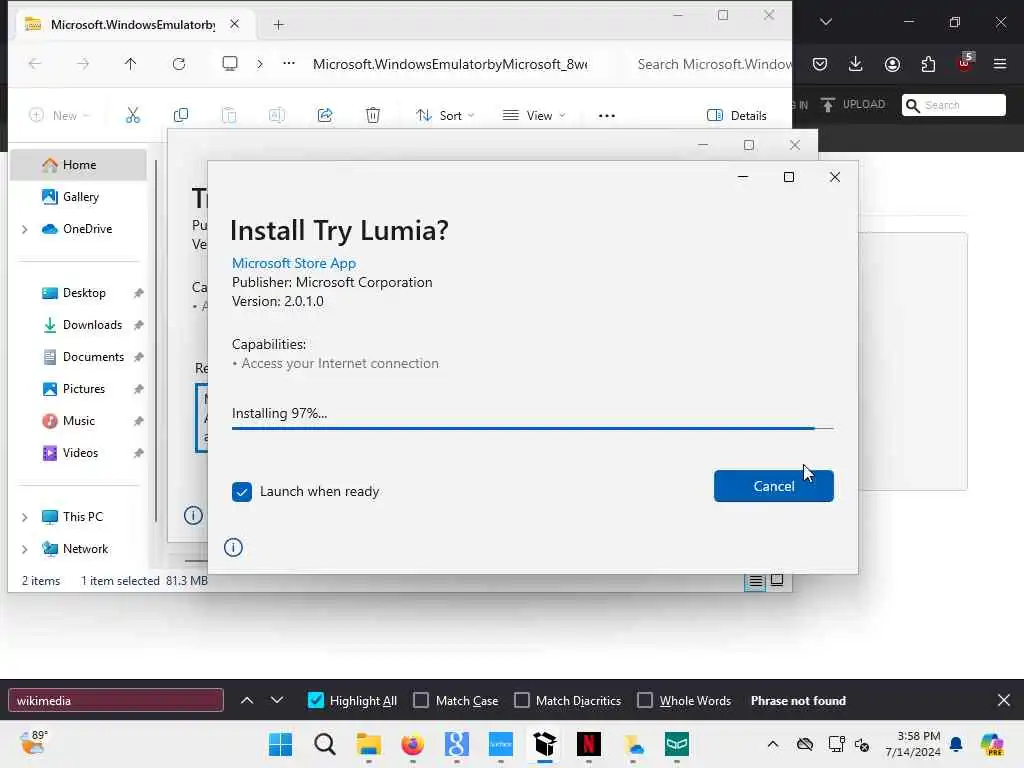Click the web page Search field
The width and height of the screenshot is (1024, 768).
coord(953,105)
